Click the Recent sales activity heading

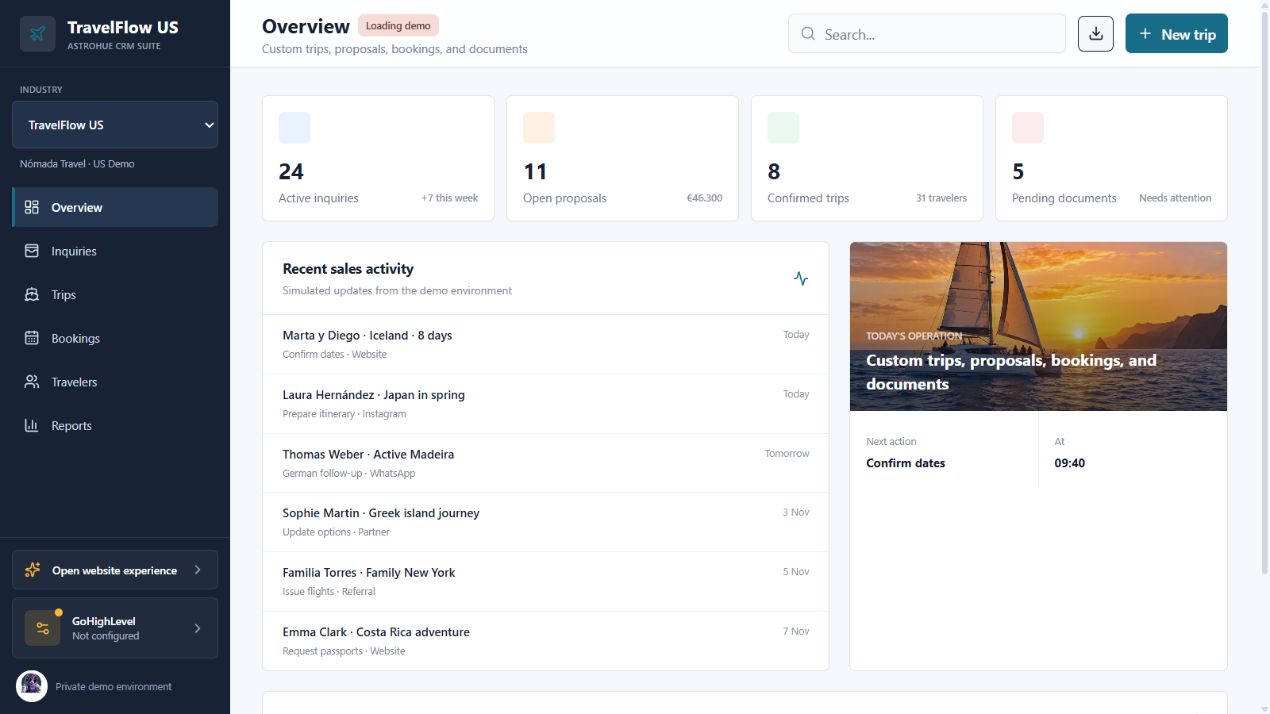(x=348, y=269)
